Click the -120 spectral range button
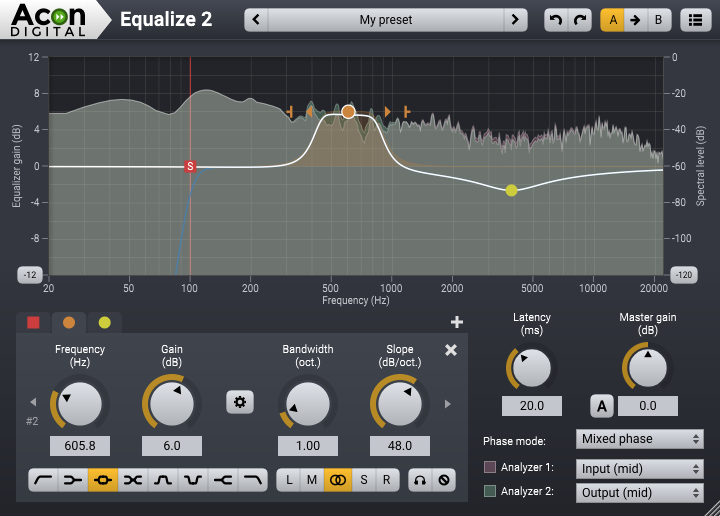Screen dimensions: 720x516 pos(684,275)
